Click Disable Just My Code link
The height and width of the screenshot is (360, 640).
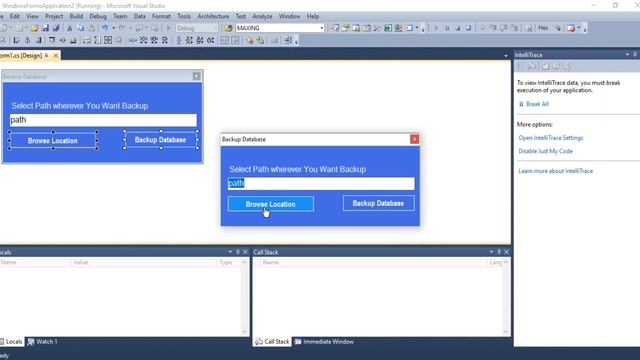click(545, 151)
